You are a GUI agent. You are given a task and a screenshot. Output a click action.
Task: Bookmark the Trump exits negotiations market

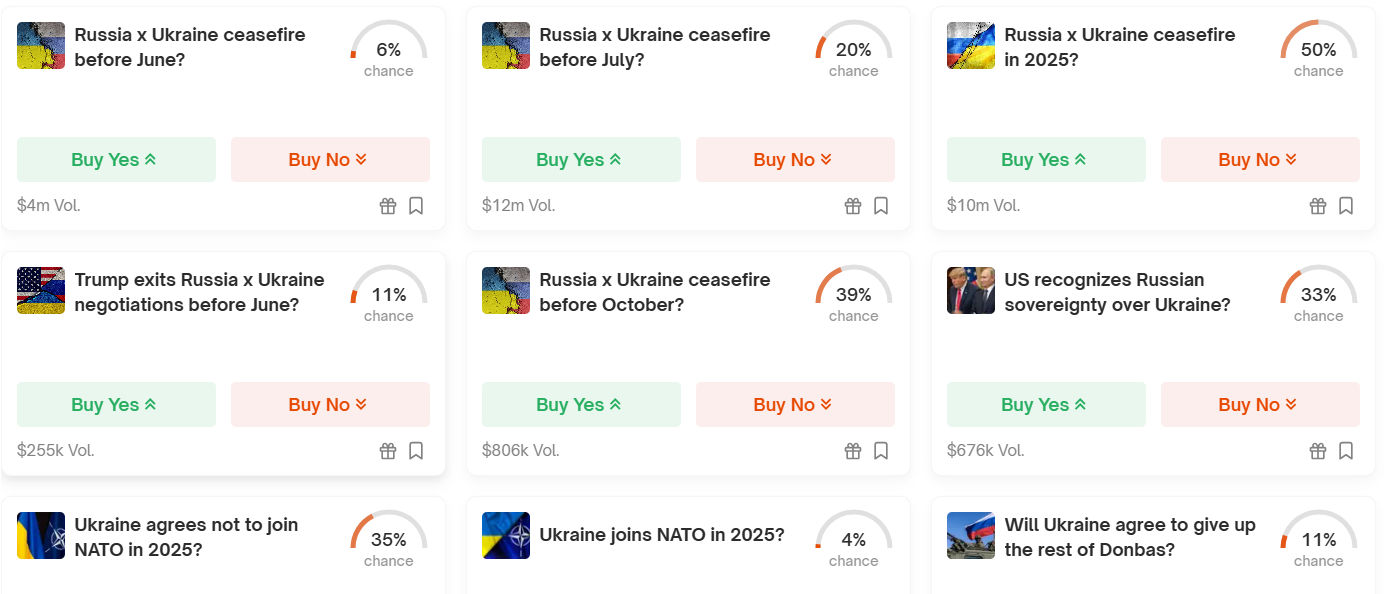(x=415, y=450)
